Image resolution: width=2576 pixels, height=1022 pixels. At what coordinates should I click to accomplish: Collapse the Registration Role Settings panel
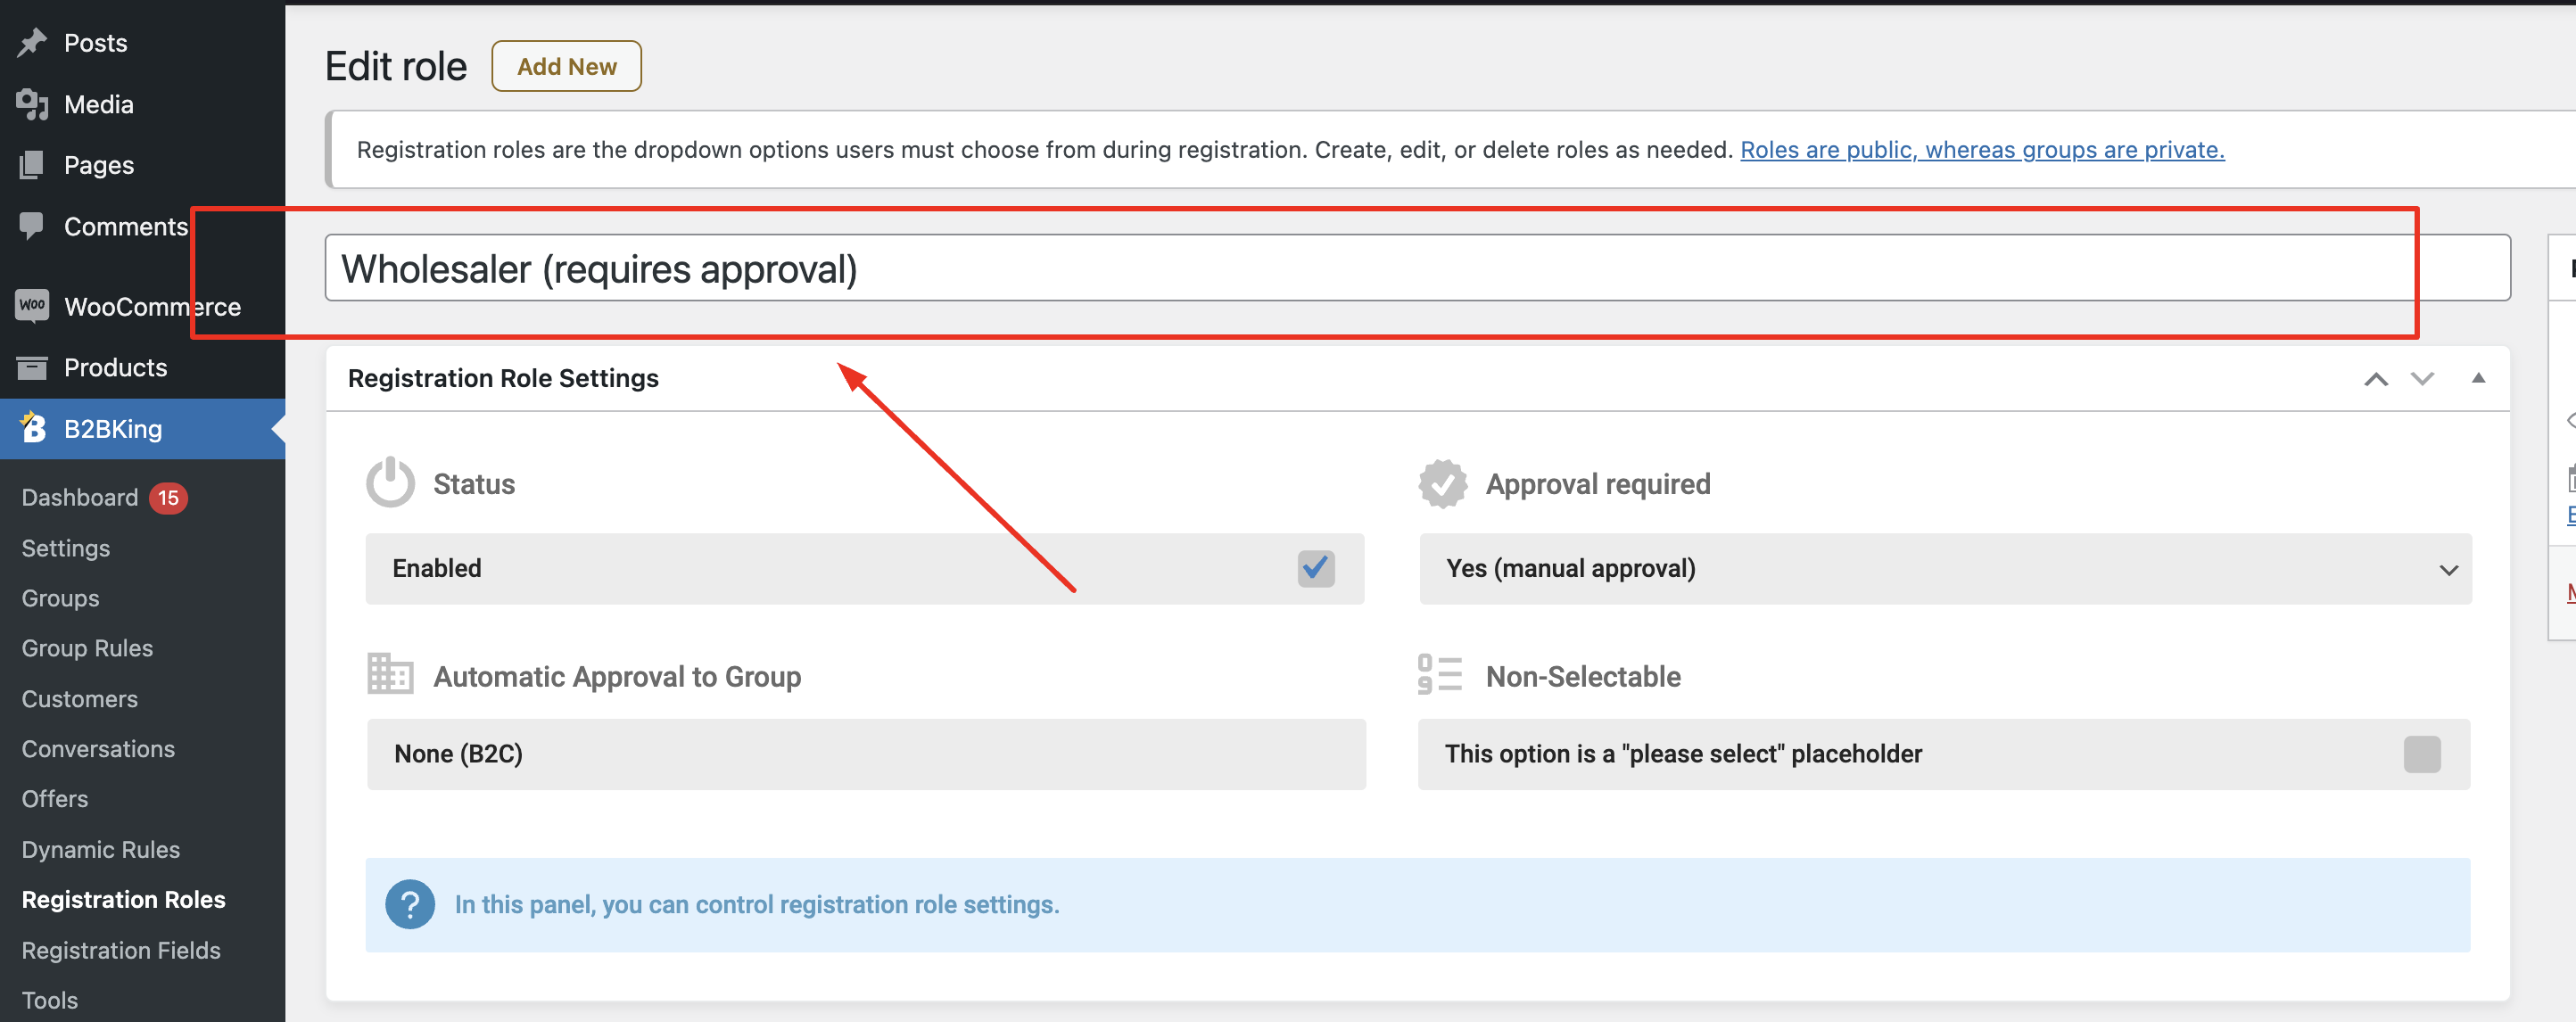coord(2478,378)
